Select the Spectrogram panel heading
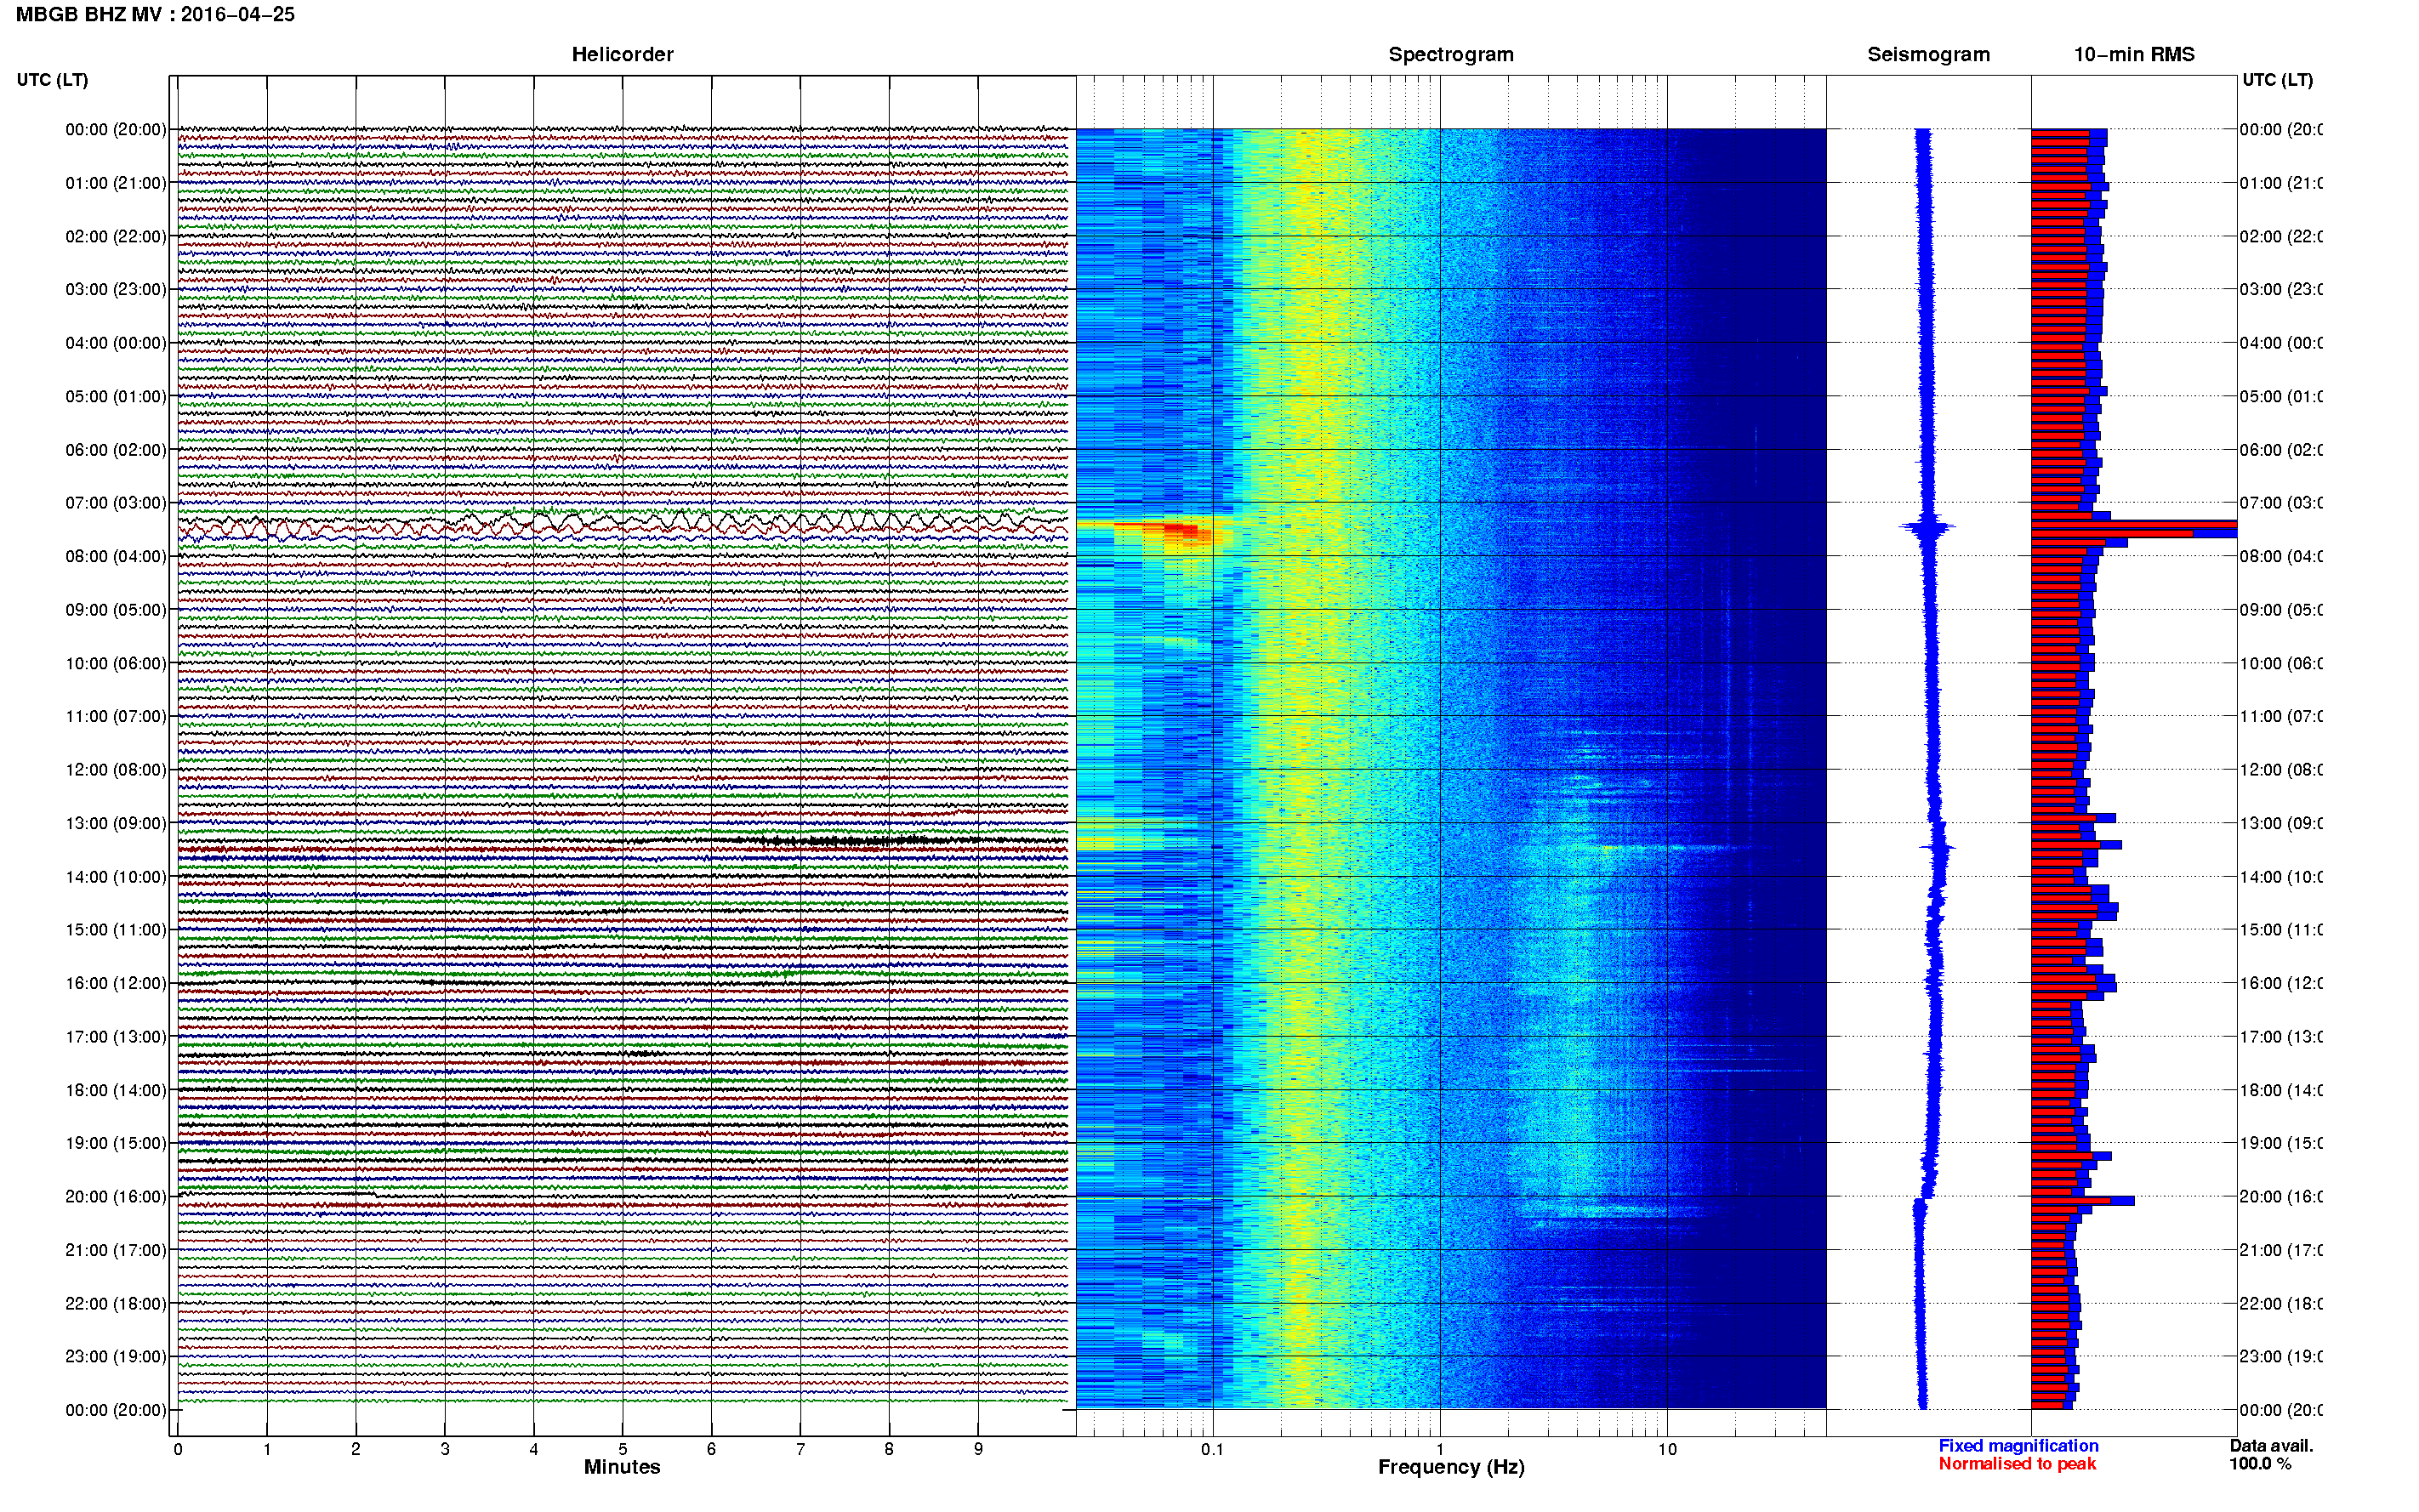 pos(1450,54)
